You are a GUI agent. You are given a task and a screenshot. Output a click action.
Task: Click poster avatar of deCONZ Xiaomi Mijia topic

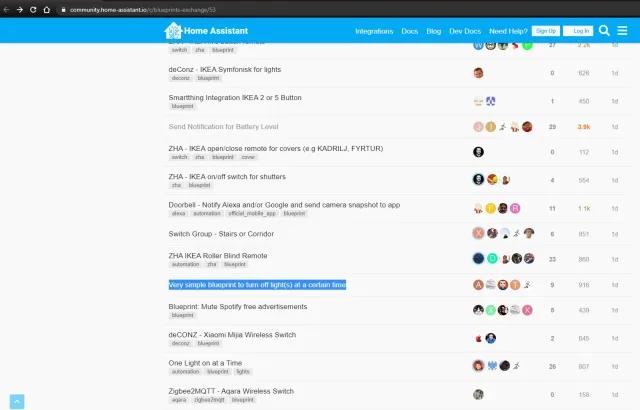(479, 338)
